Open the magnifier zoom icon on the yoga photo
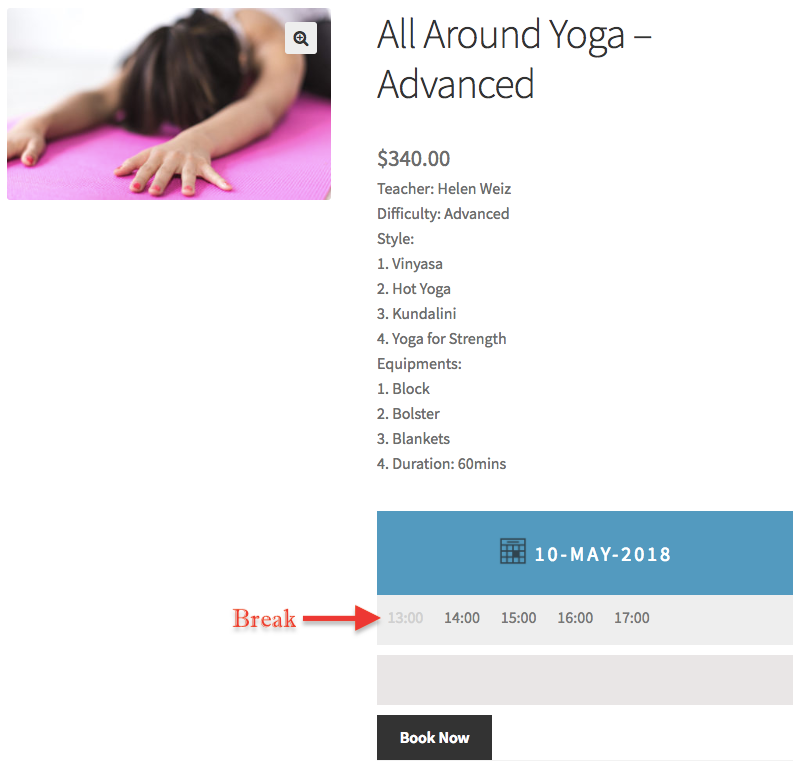 coord(301,38)
